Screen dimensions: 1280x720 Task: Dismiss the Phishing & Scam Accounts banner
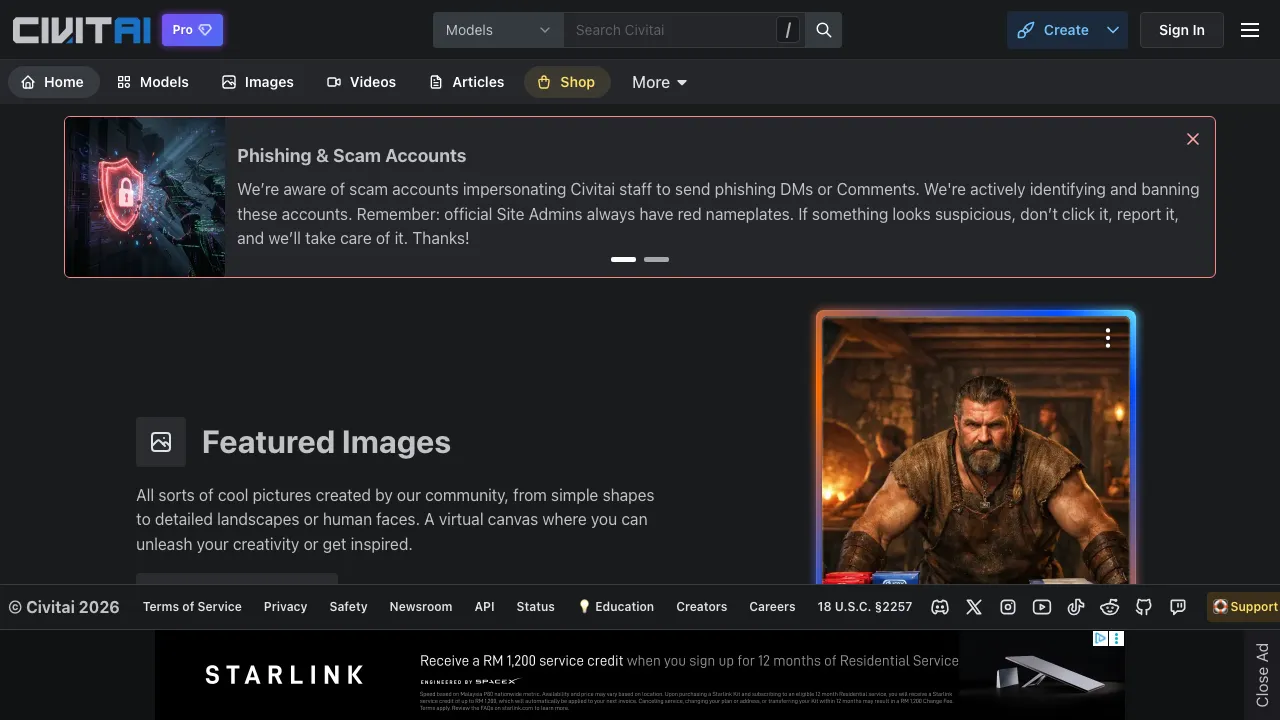point(1192,139)
